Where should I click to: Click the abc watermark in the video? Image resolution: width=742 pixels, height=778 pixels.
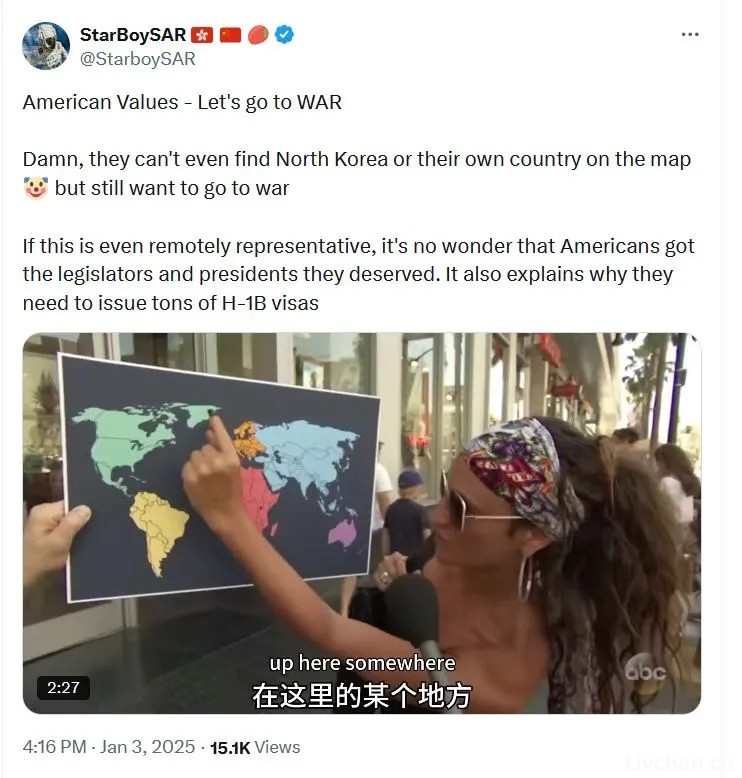coord(646,672)
